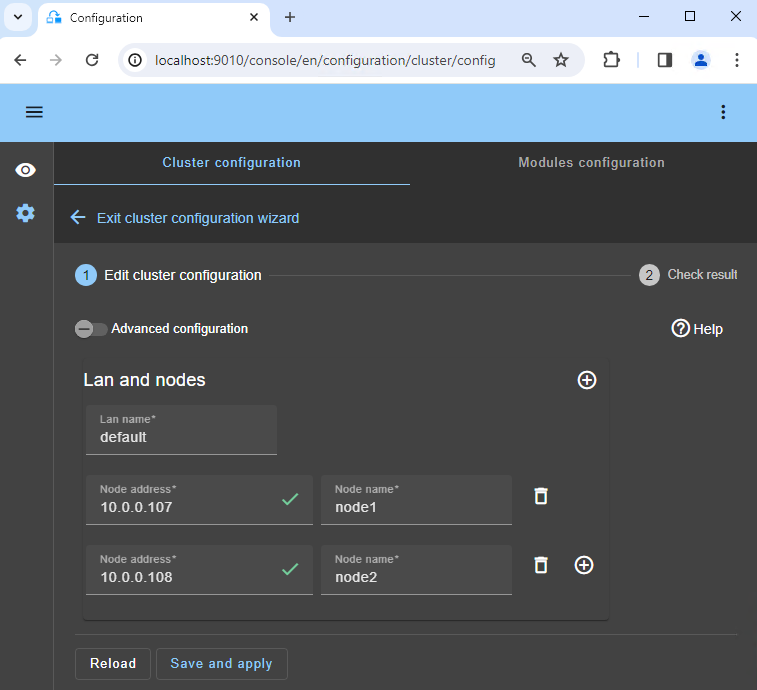Click the Lan name input field
The width and height of the screenshot is (757, 690).
[x=181, y=437]
